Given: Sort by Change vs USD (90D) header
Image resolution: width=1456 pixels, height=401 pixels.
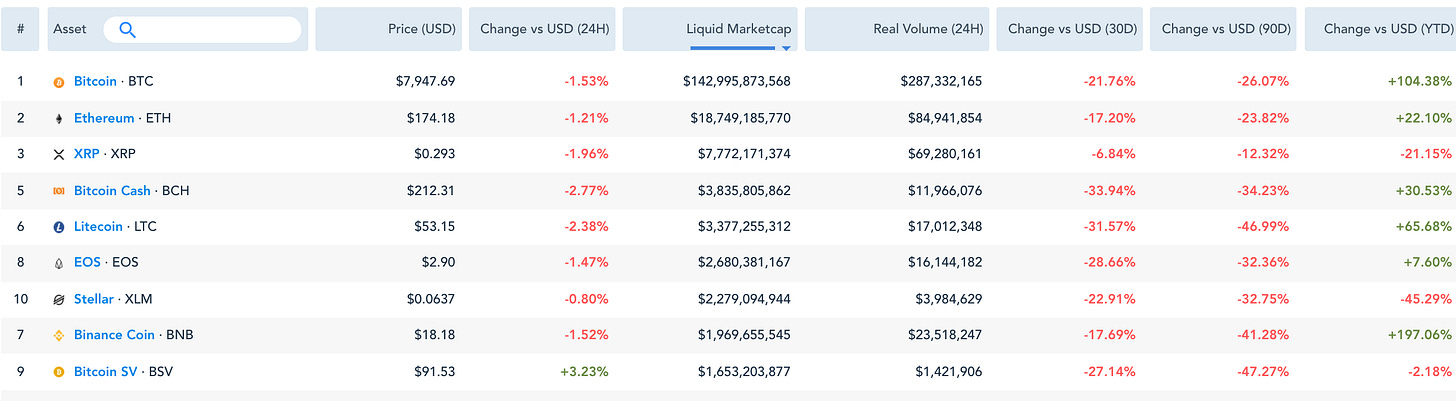Looking at the screenshot, I should 1225,29.
